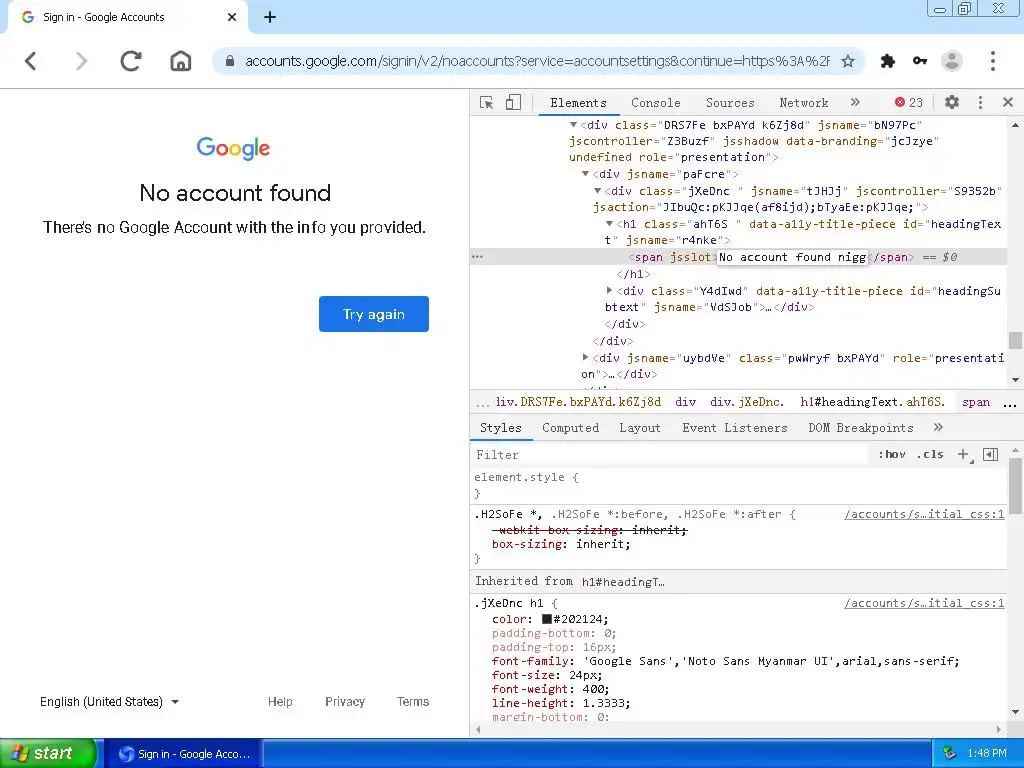Toggle the :hov element state button
1024x768 pixels.
coord(891,455)
